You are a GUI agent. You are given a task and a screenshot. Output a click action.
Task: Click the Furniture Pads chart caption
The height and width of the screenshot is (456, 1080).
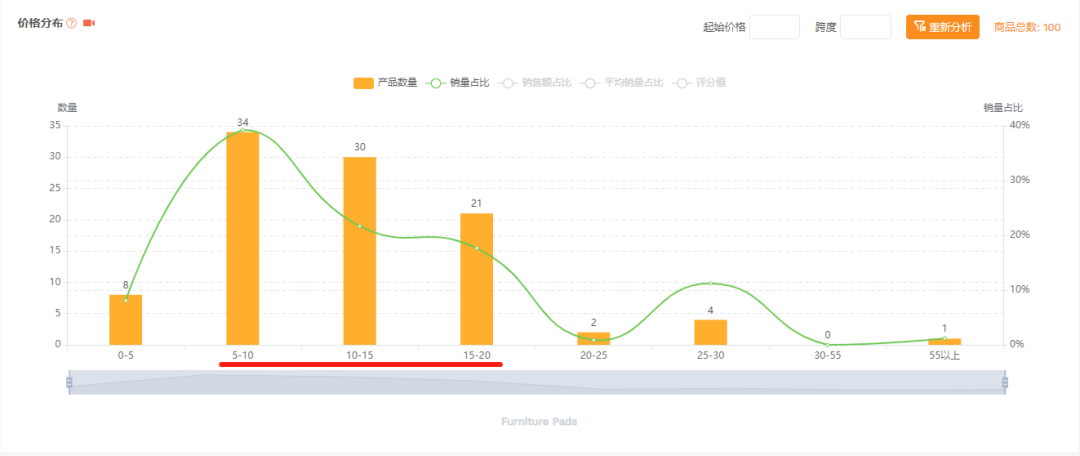(539, 421)
